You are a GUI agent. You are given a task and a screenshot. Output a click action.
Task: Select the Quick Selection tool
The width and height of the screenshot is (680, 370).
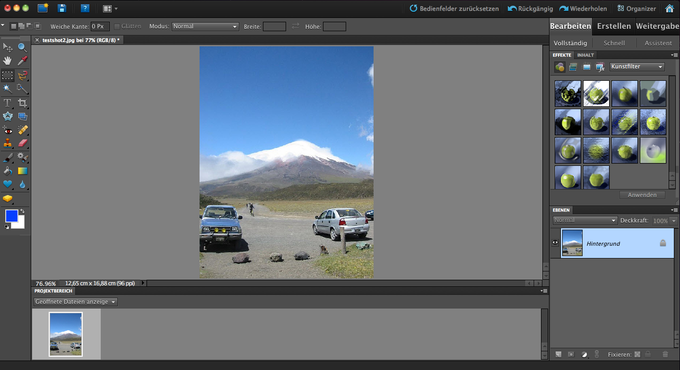(22, 89)
